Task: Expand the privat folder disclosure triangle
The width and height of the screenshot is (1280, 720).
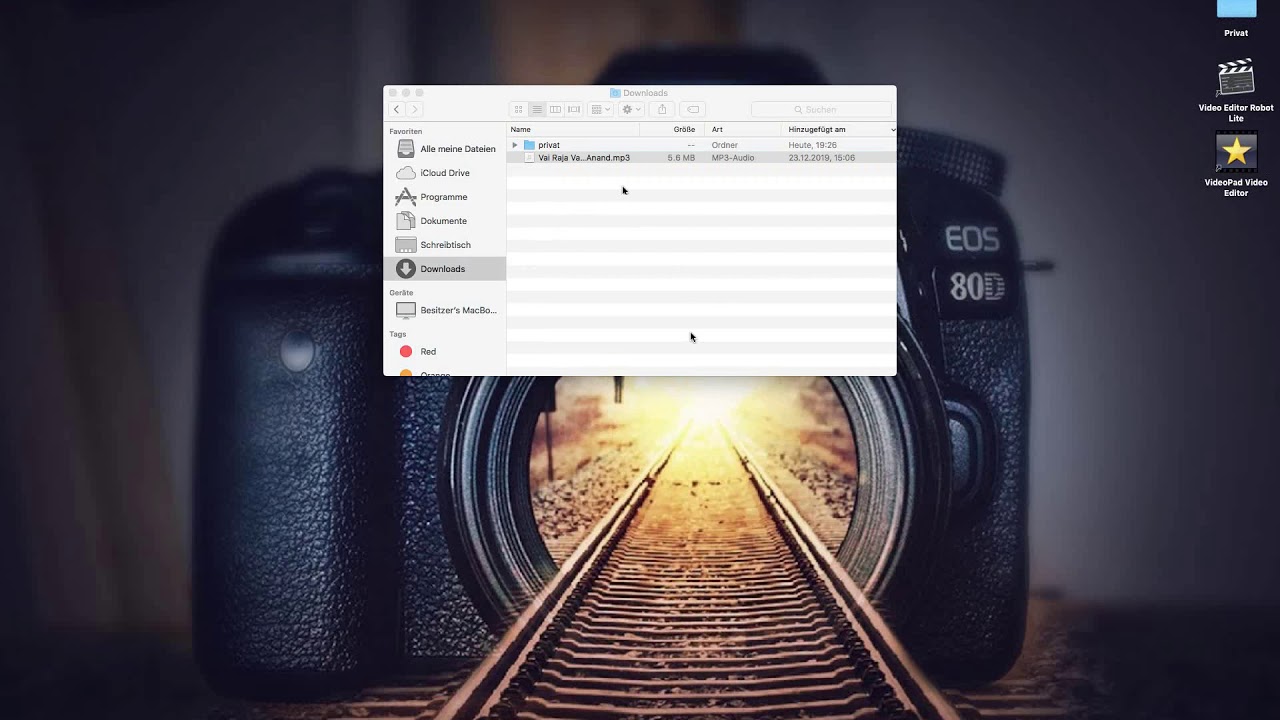Action: coord(515,145)
